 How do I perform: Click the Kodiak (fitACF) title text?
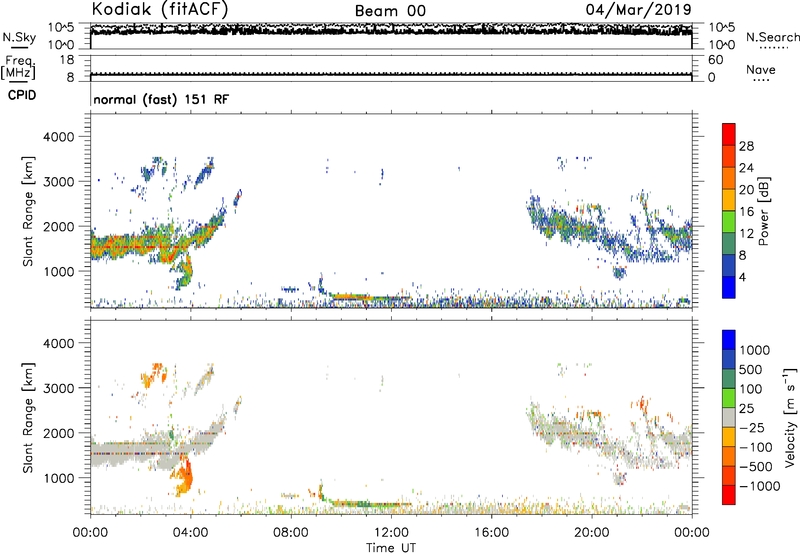click(x=160, y=10)
